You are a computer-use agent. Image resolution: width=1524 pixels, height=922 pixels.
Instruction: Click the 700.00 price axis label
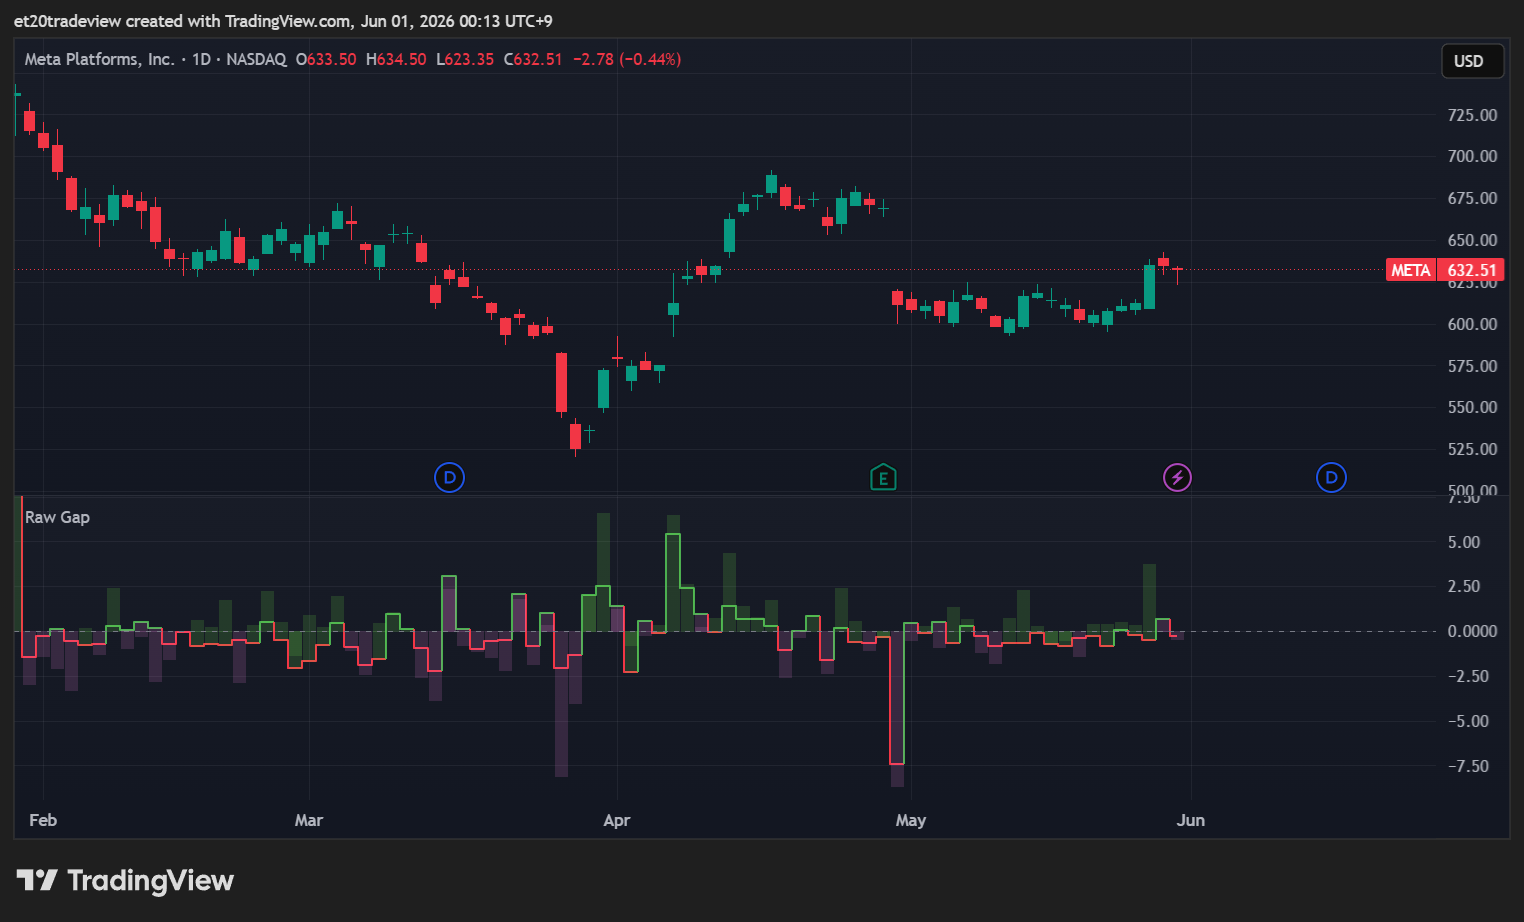pyautogui.click(x=1472, y=156)
